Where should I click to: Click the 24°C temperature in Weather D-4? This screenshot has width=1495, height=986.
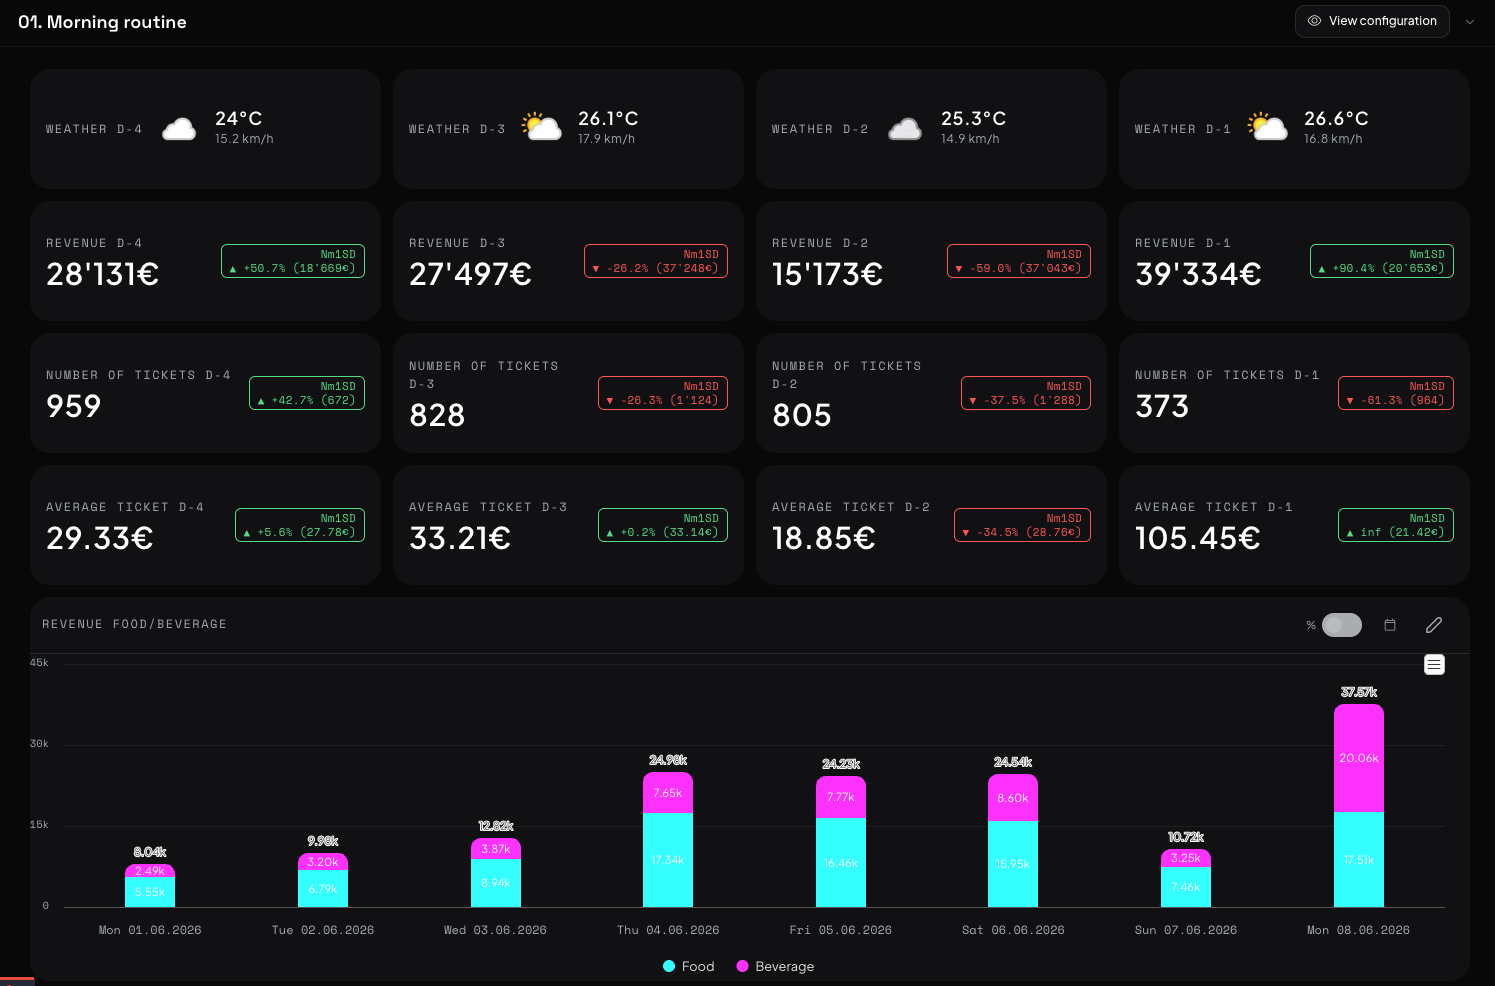239,118
